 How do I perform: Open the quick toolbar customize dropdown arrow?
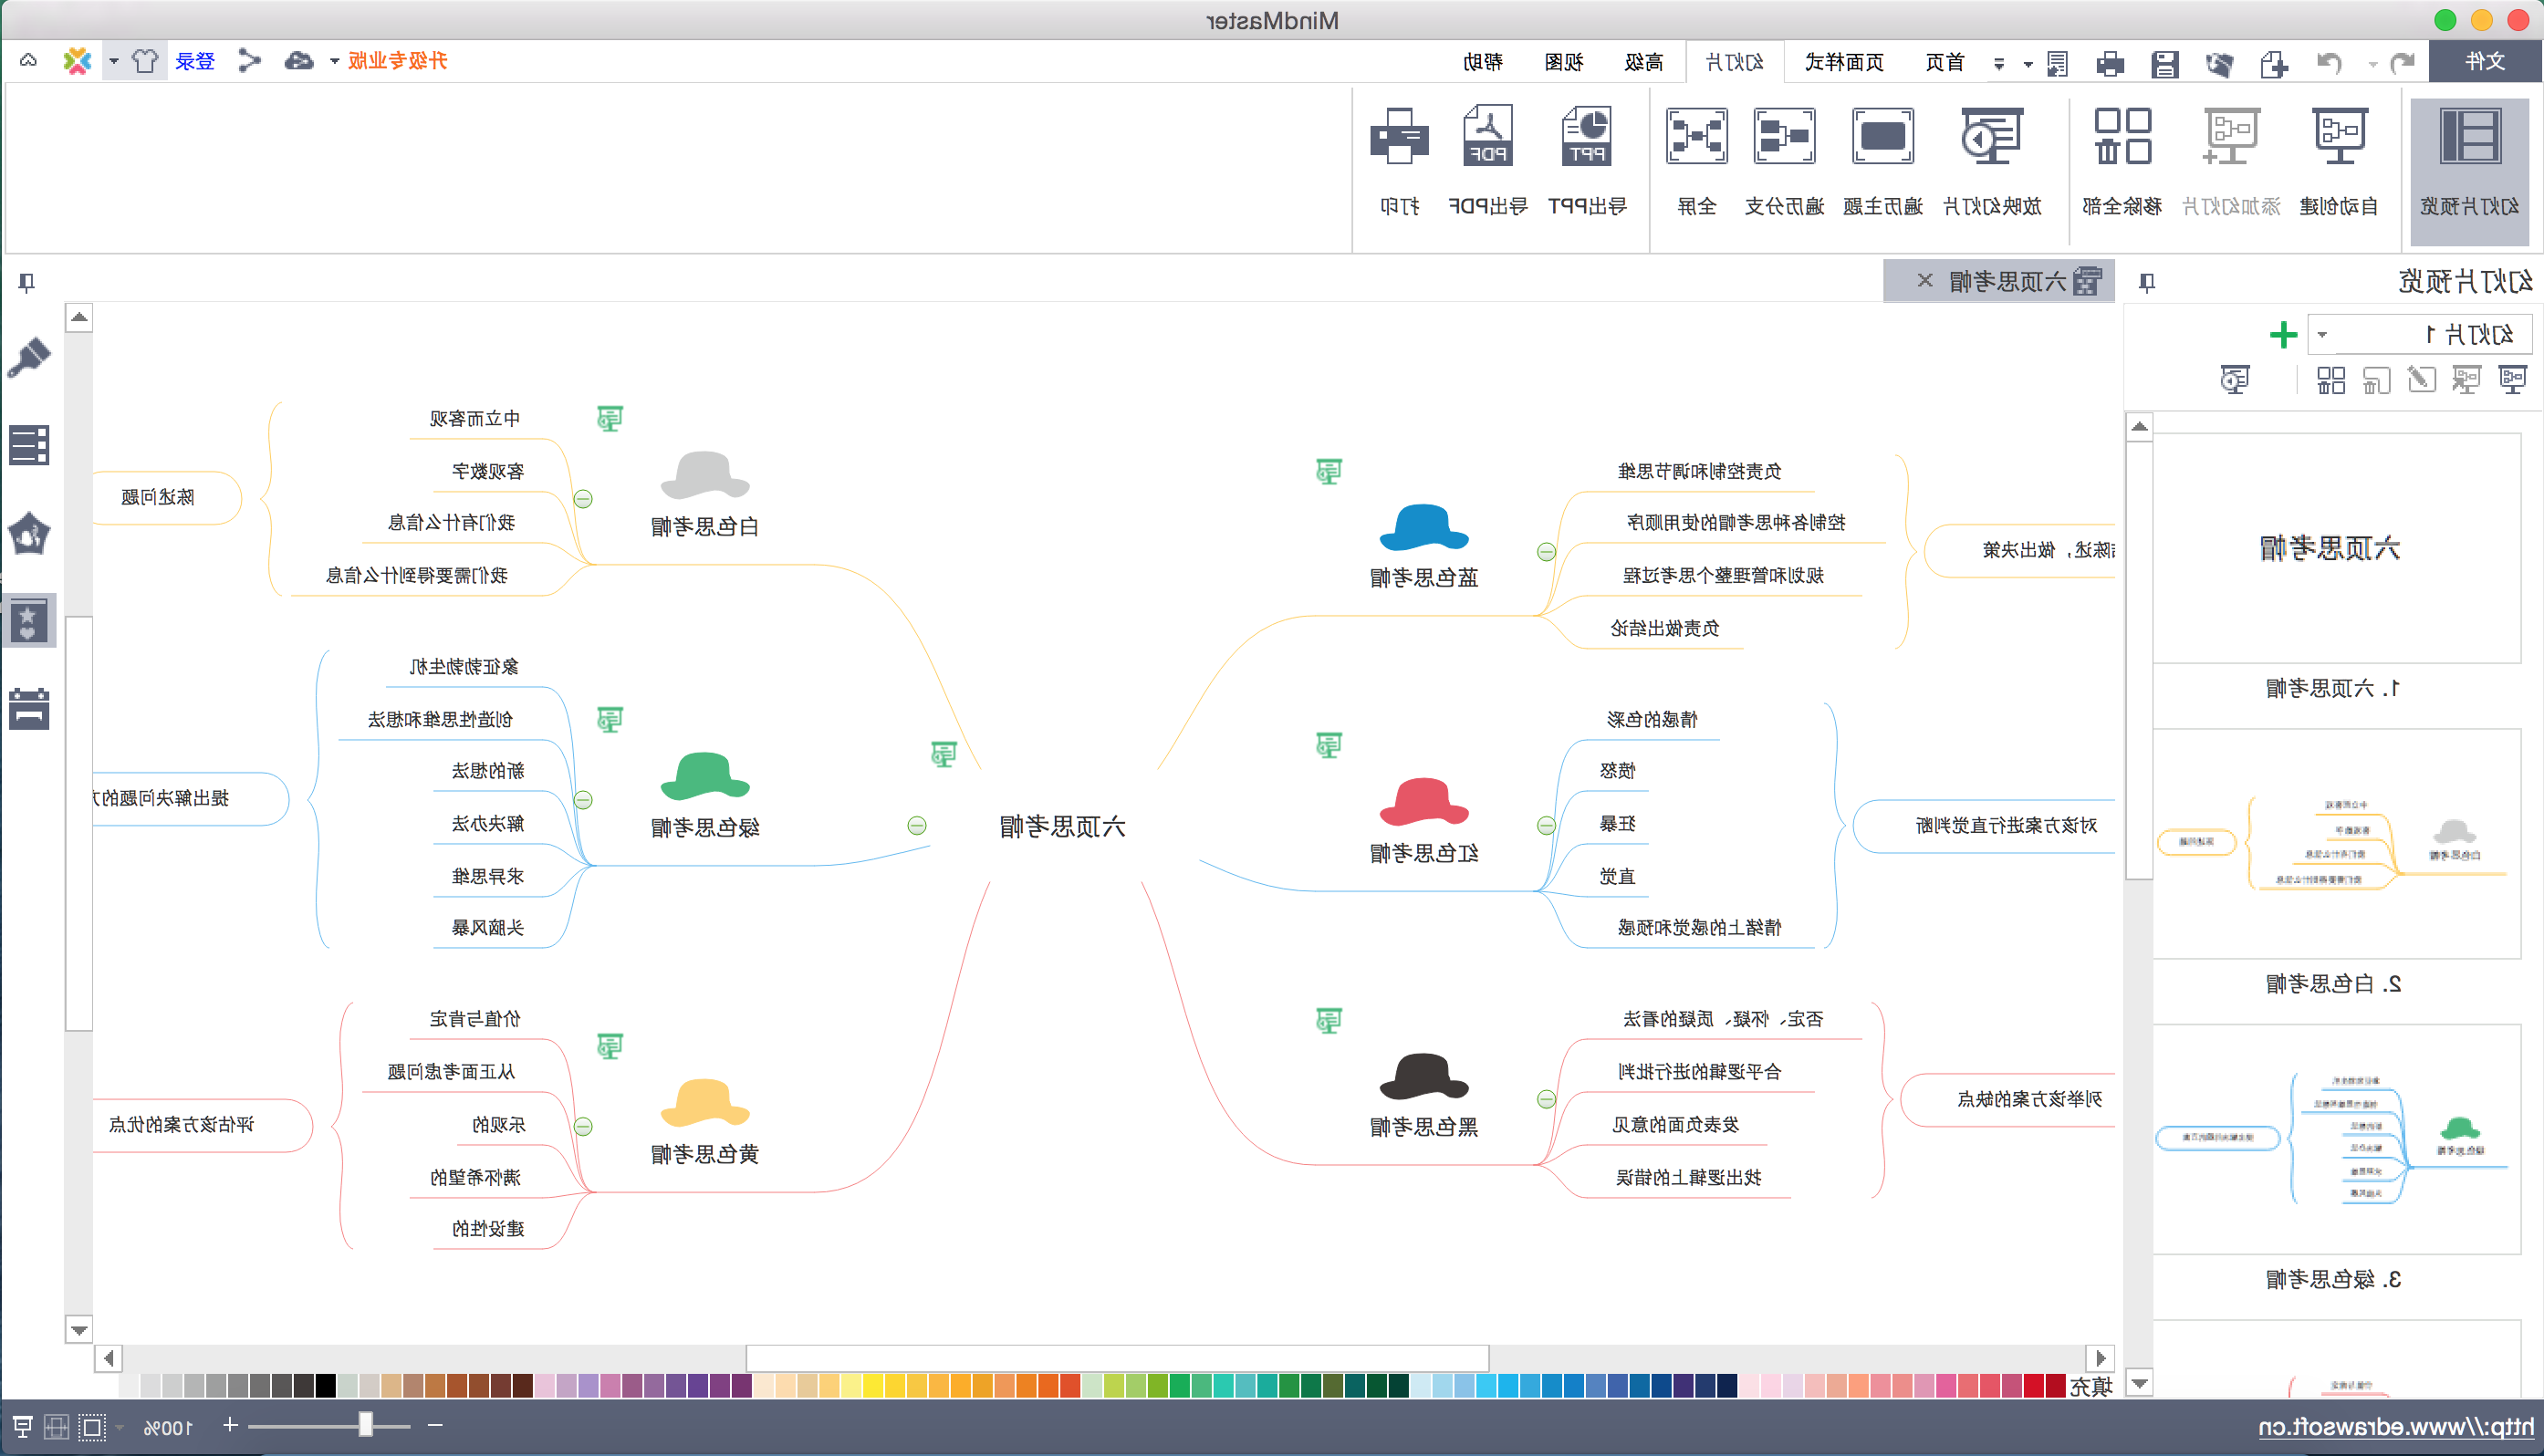[1998, 63]
